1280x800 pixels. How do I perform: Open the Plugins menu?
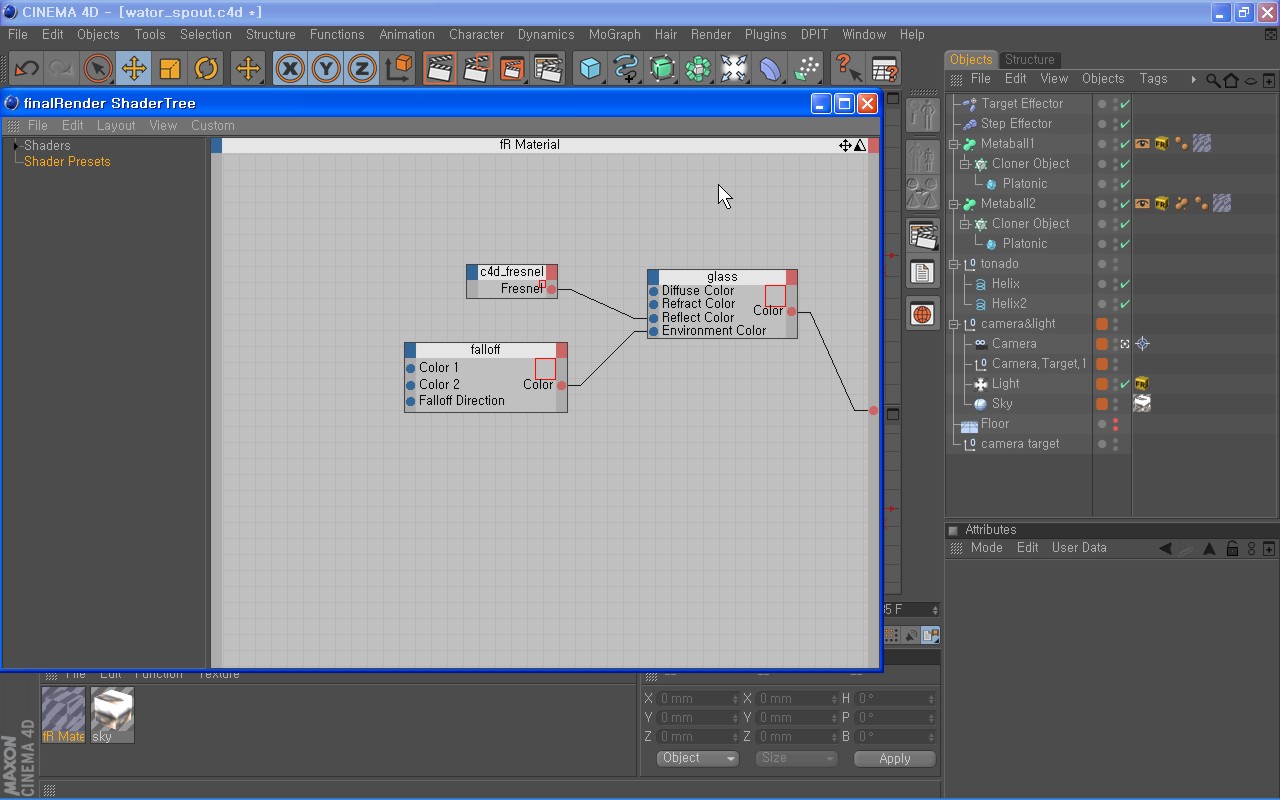[x=765, y=34]
